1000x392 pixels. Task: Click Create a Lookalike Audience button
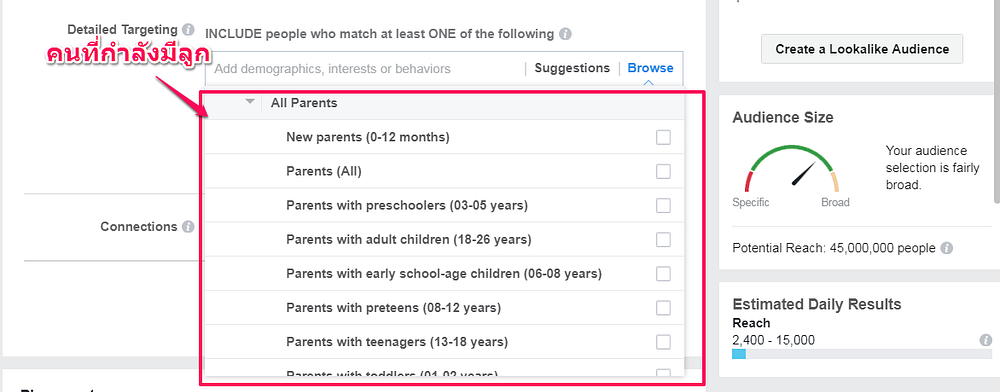pos(862,49)
